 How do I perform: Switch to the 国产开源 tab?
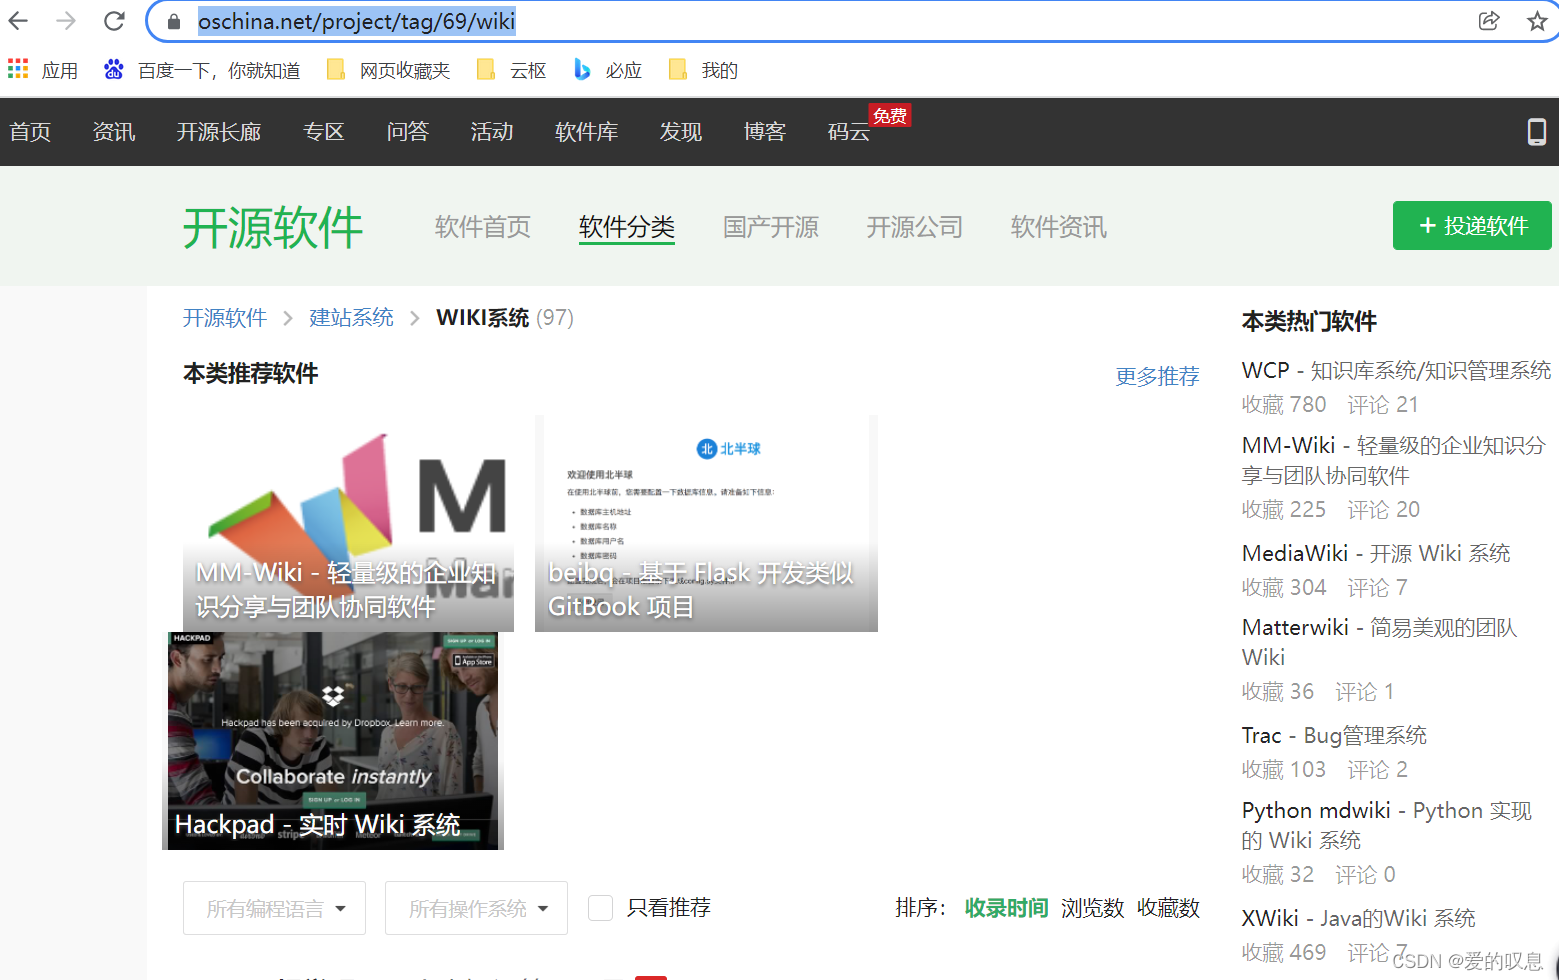tap(771, 227)
